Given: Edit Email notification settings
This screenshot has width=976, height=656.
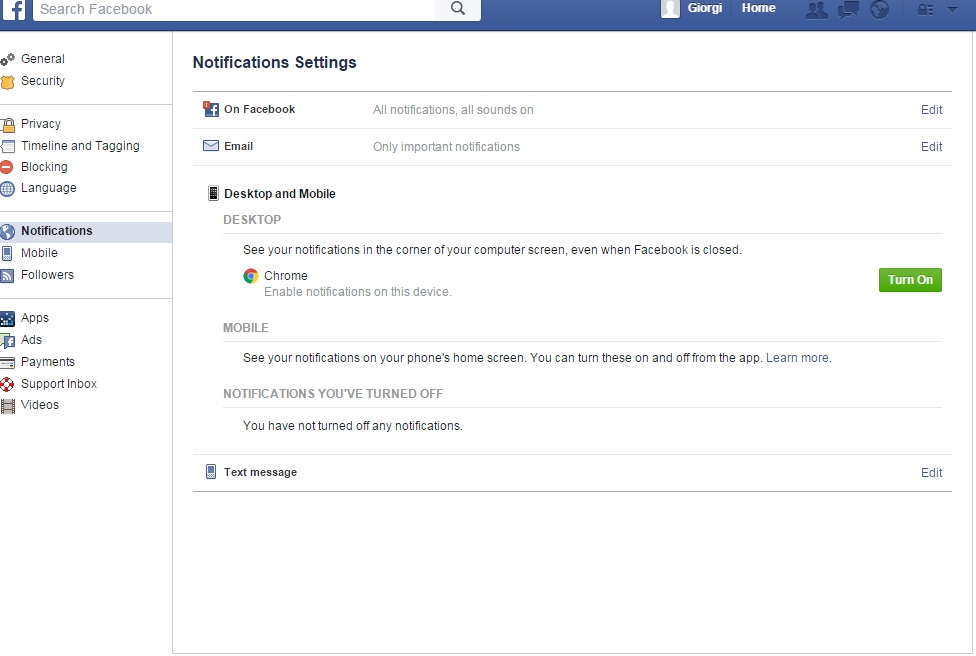Looking at the screenshot, I should point(931,147).
